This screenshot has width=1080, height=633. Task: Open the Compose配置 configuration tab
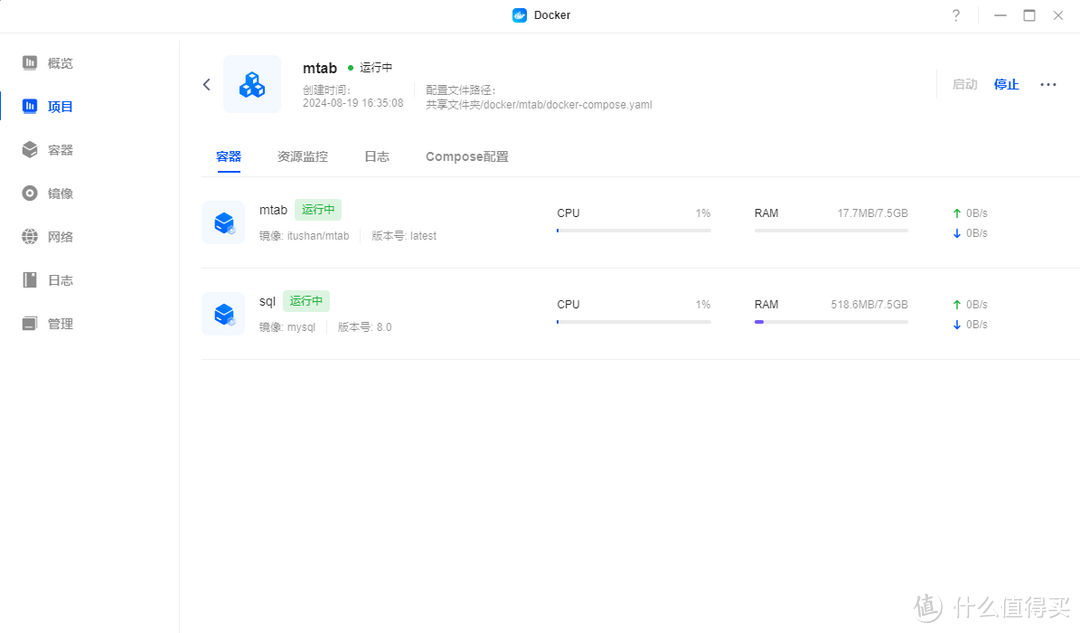click(x=466, y=156)
